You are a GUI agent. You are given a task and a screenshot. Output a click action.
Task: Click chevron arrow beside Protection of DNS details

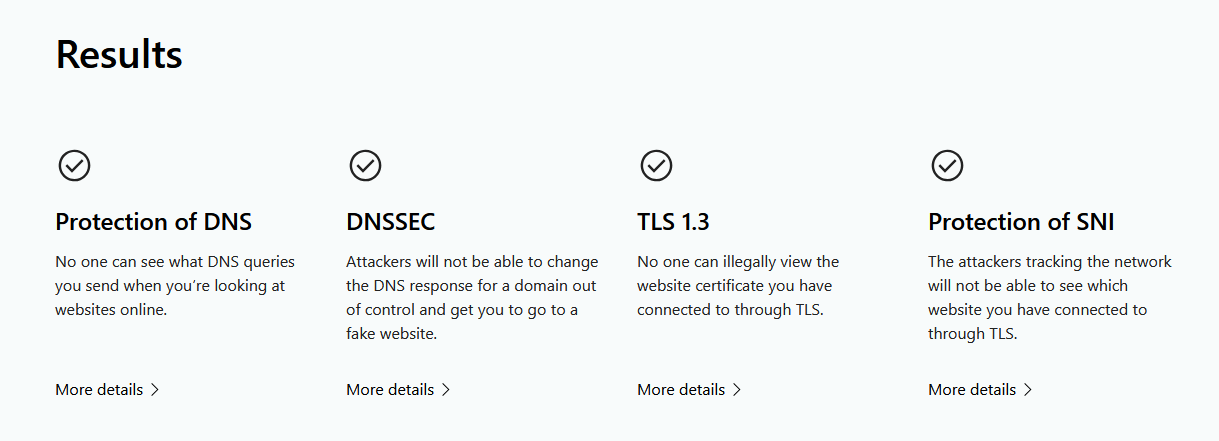tap(155, 390)
